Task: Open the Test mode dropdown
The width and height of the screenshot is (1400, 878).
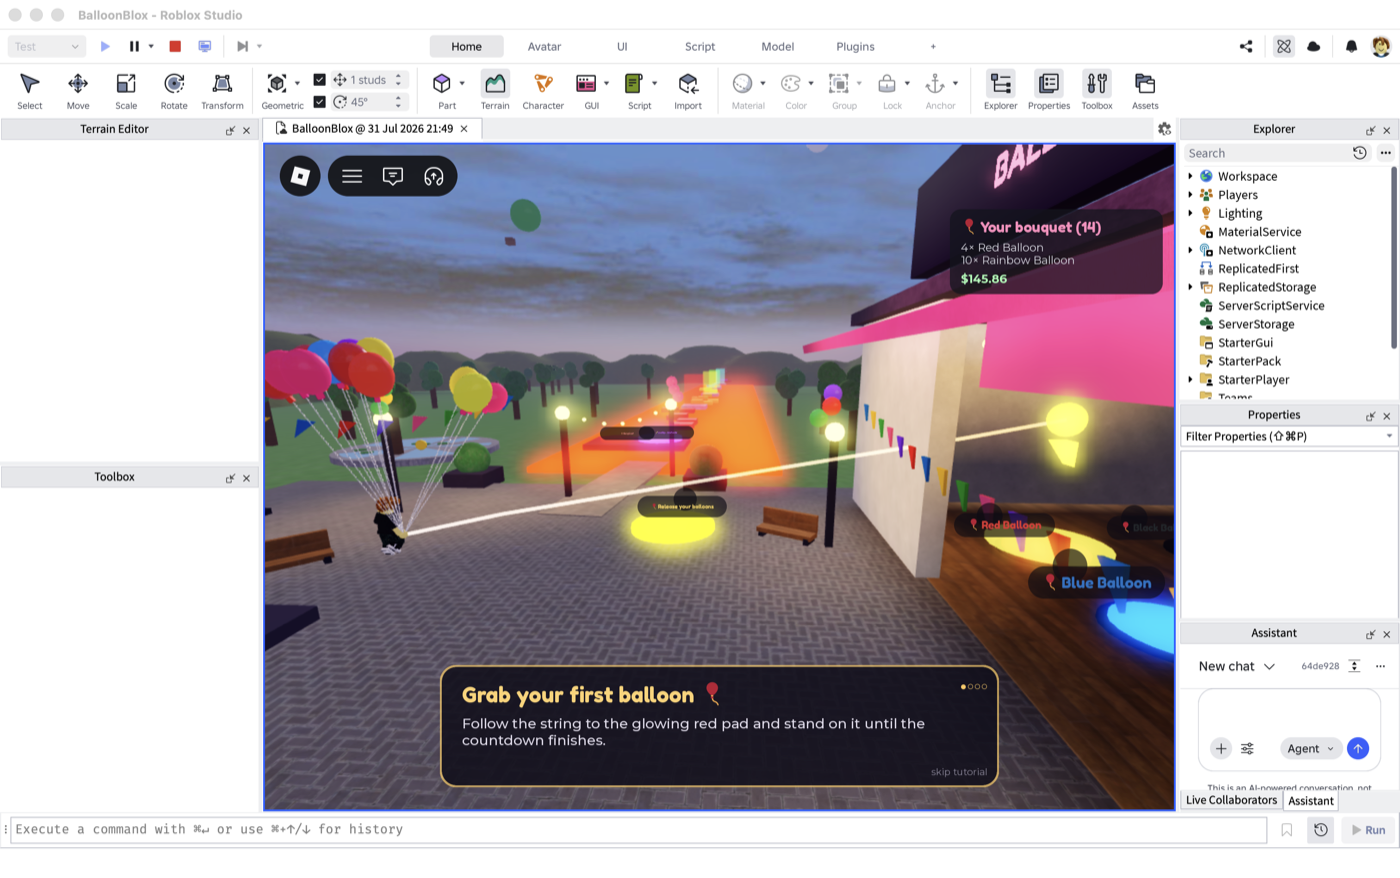Action: click(x=47, y=46)
